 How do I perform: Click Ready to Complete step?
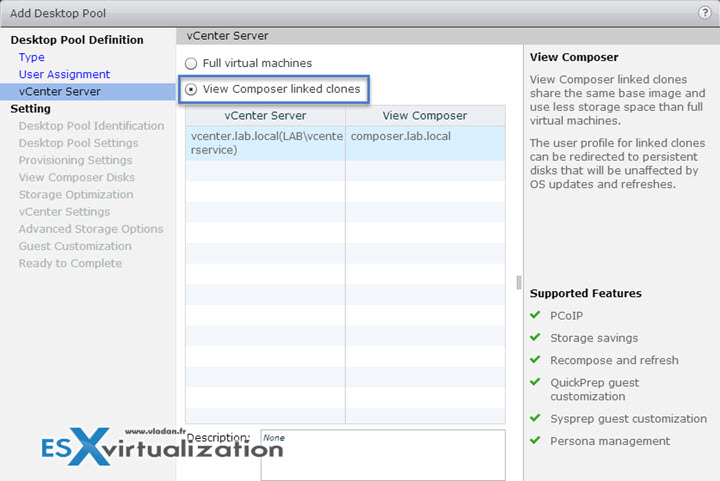point(70,263)
